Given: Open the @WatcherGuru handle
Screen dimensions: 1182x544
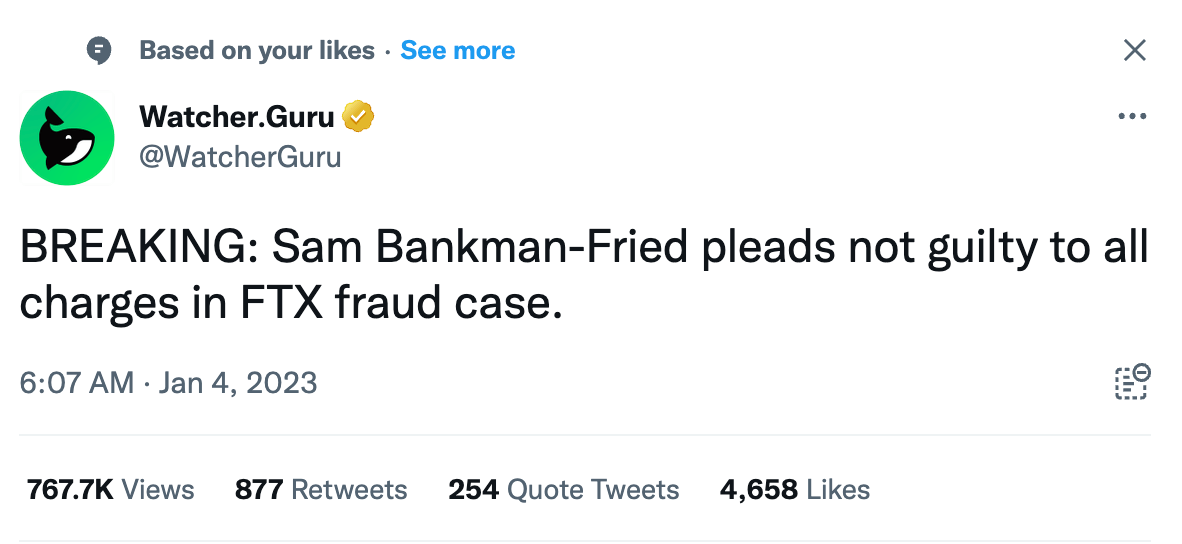Looking at the screenshot, I should tap(240, 157).
